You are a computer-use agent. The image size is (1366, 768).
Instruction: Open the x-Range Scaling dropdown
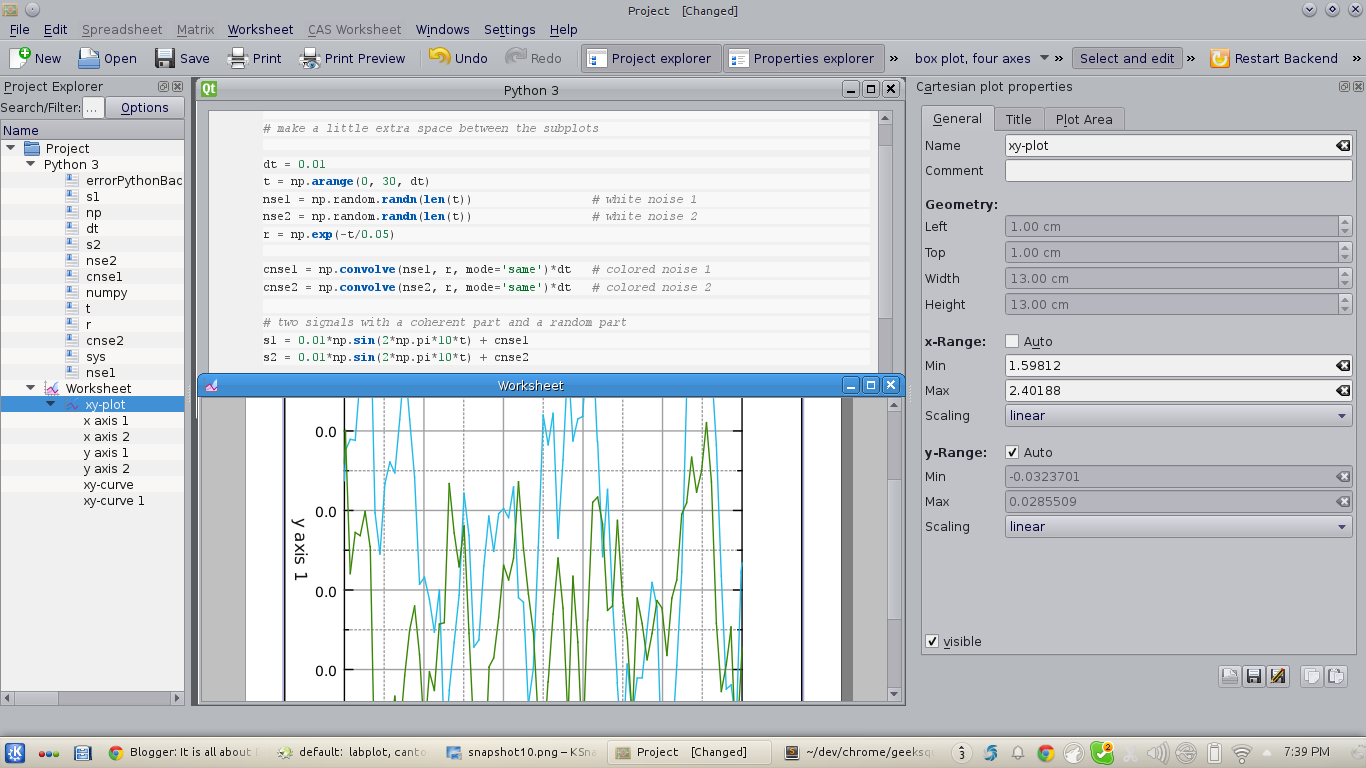click(x=1178, y=415)
